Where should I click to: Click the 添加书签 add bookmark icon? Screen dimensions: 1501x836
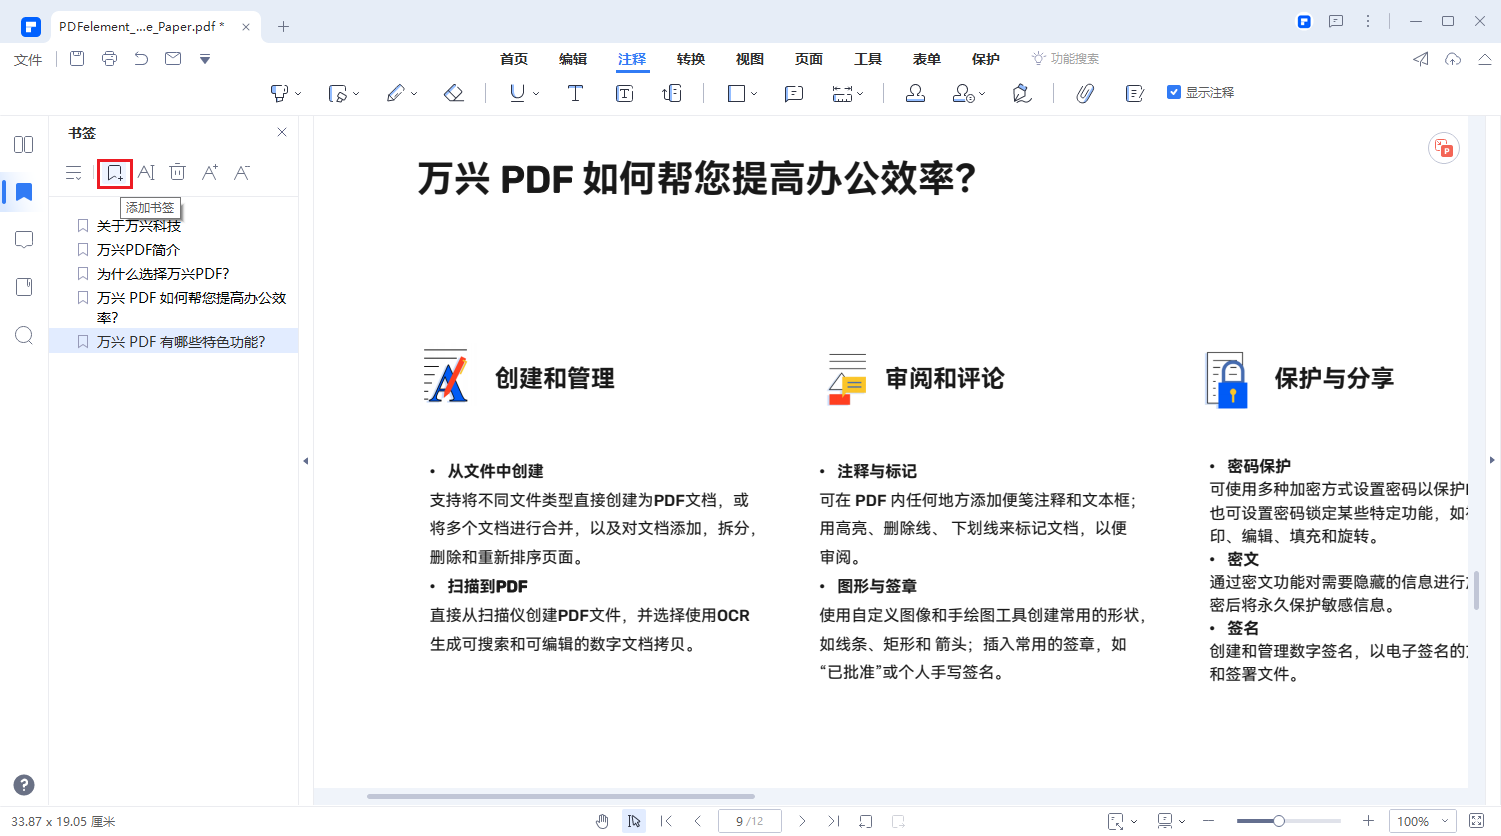114,172
